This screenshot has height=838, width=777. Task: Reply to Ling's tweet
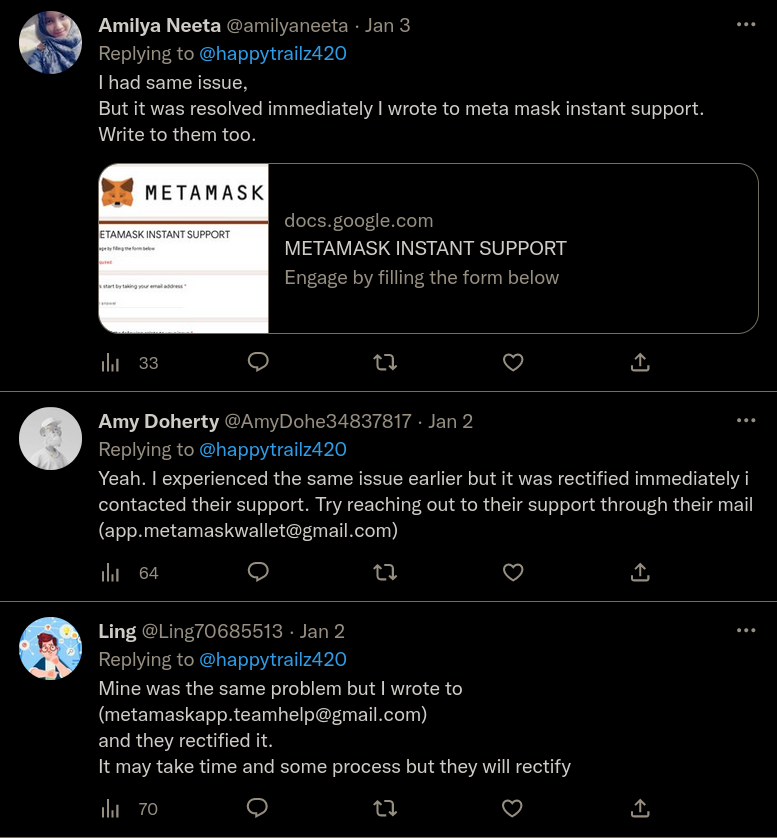click(x=258, y=808)
